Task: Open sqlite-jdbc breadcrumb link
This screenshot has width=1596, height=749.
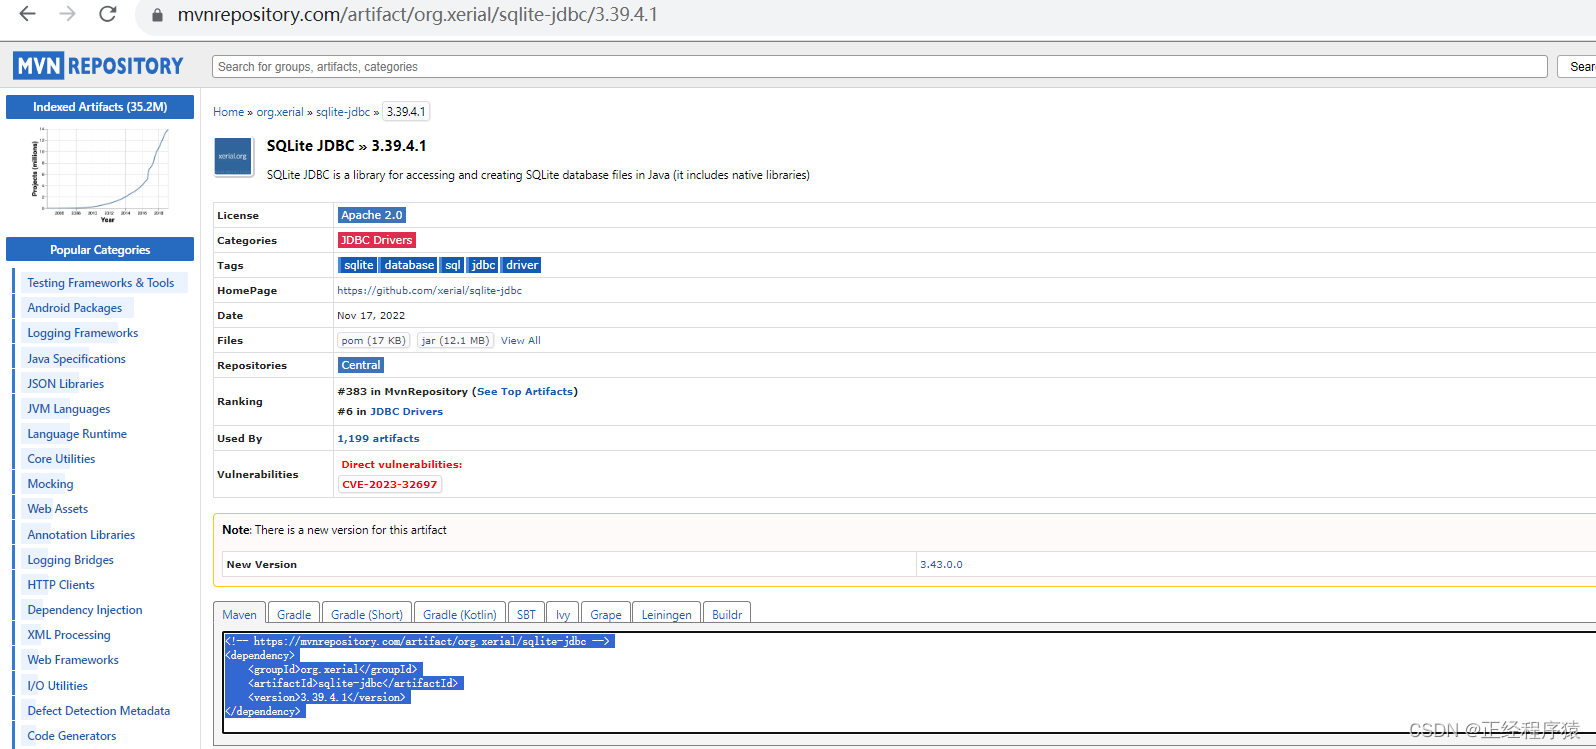Action: (343, 112)
